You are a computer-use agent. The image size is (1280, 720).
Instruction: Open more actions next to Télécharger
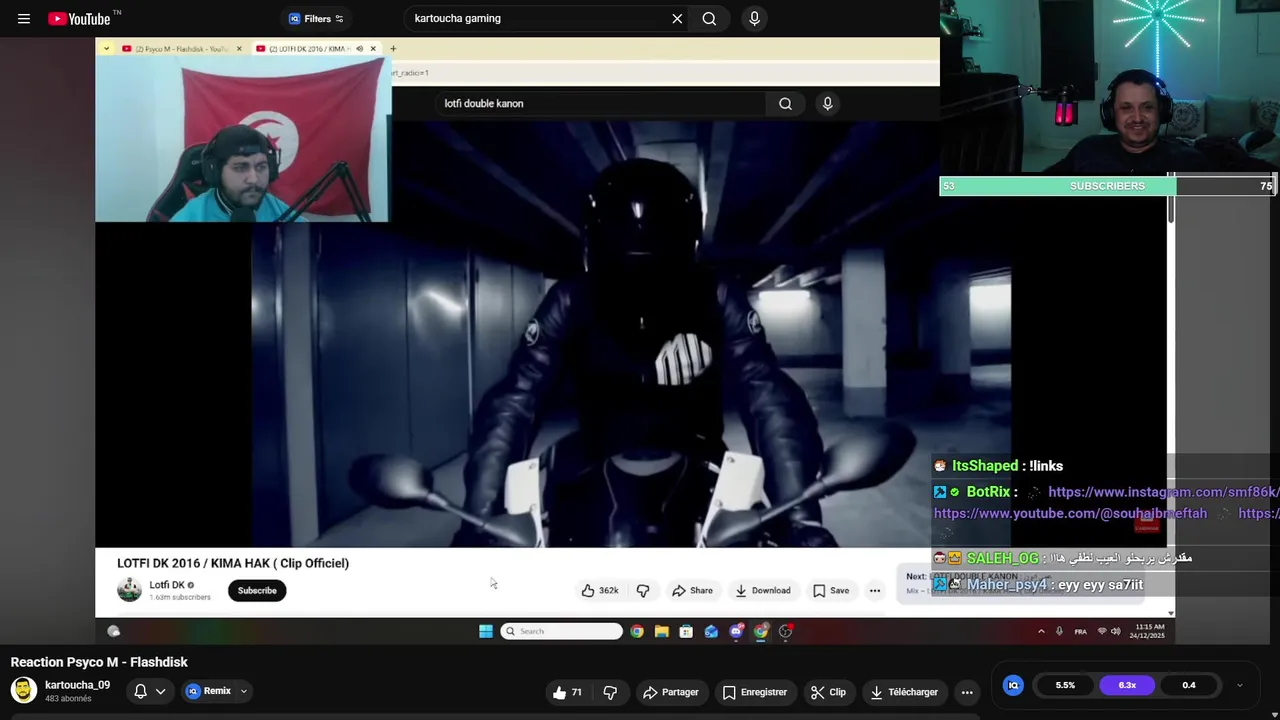click(967, 692)
